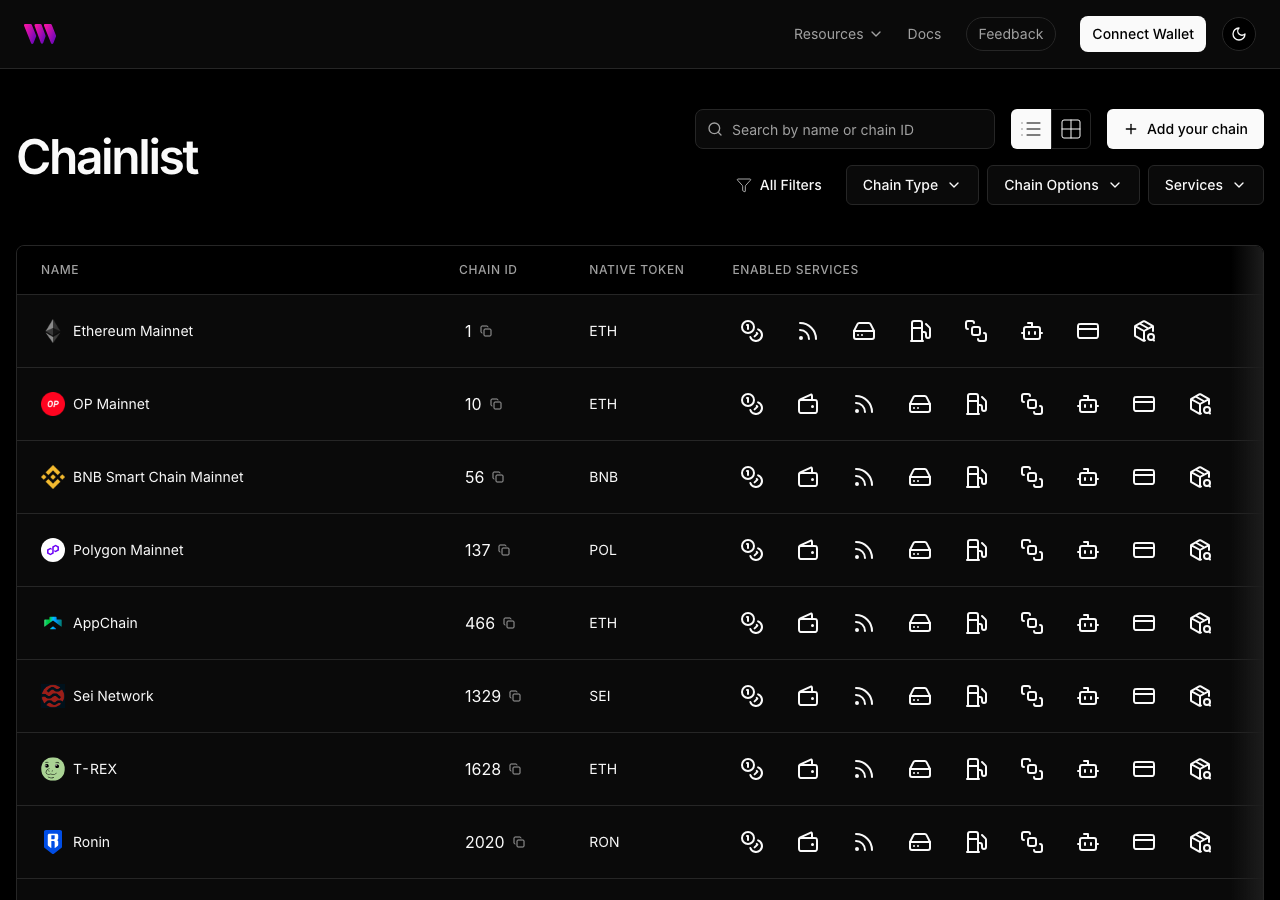Click the coins service icon for Ethereum Mainnet
Image resolution: width=1280 pixels, height=900 pixels.
pyautogui.click(x=752, y=331)
